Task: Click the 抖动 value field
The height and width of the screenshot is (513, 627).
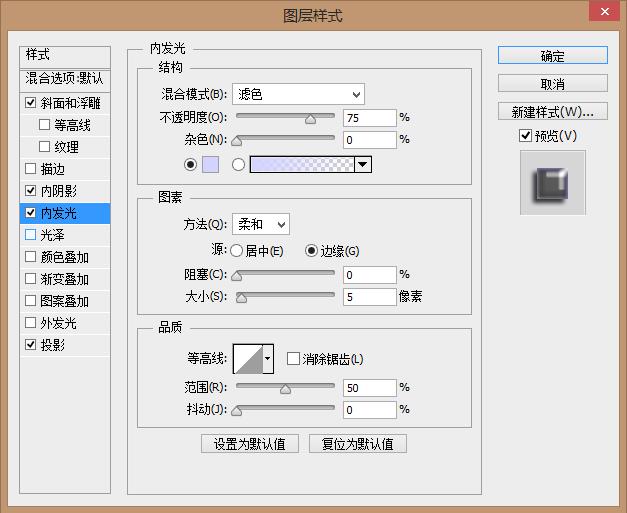Action: [369, 410]
